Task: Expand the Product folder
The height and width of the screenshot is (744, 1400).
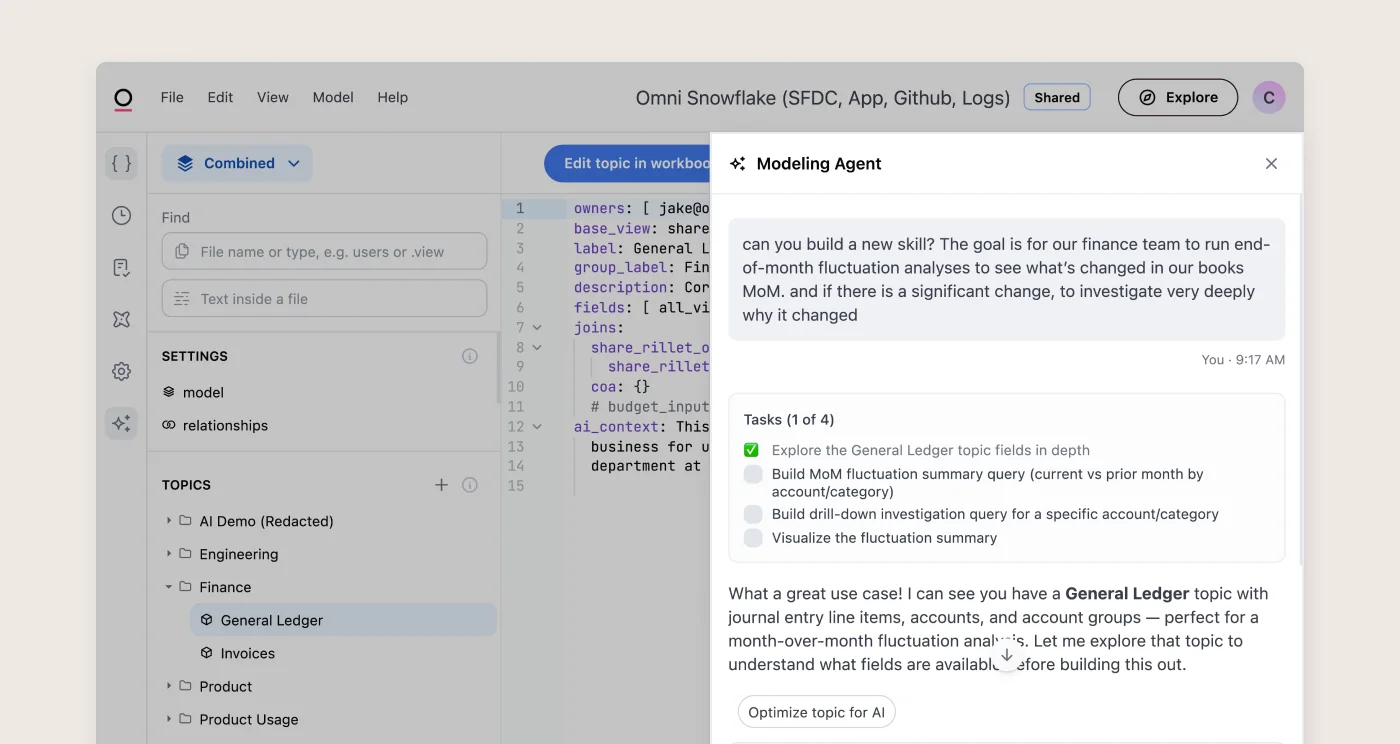Action: (169, 686)
